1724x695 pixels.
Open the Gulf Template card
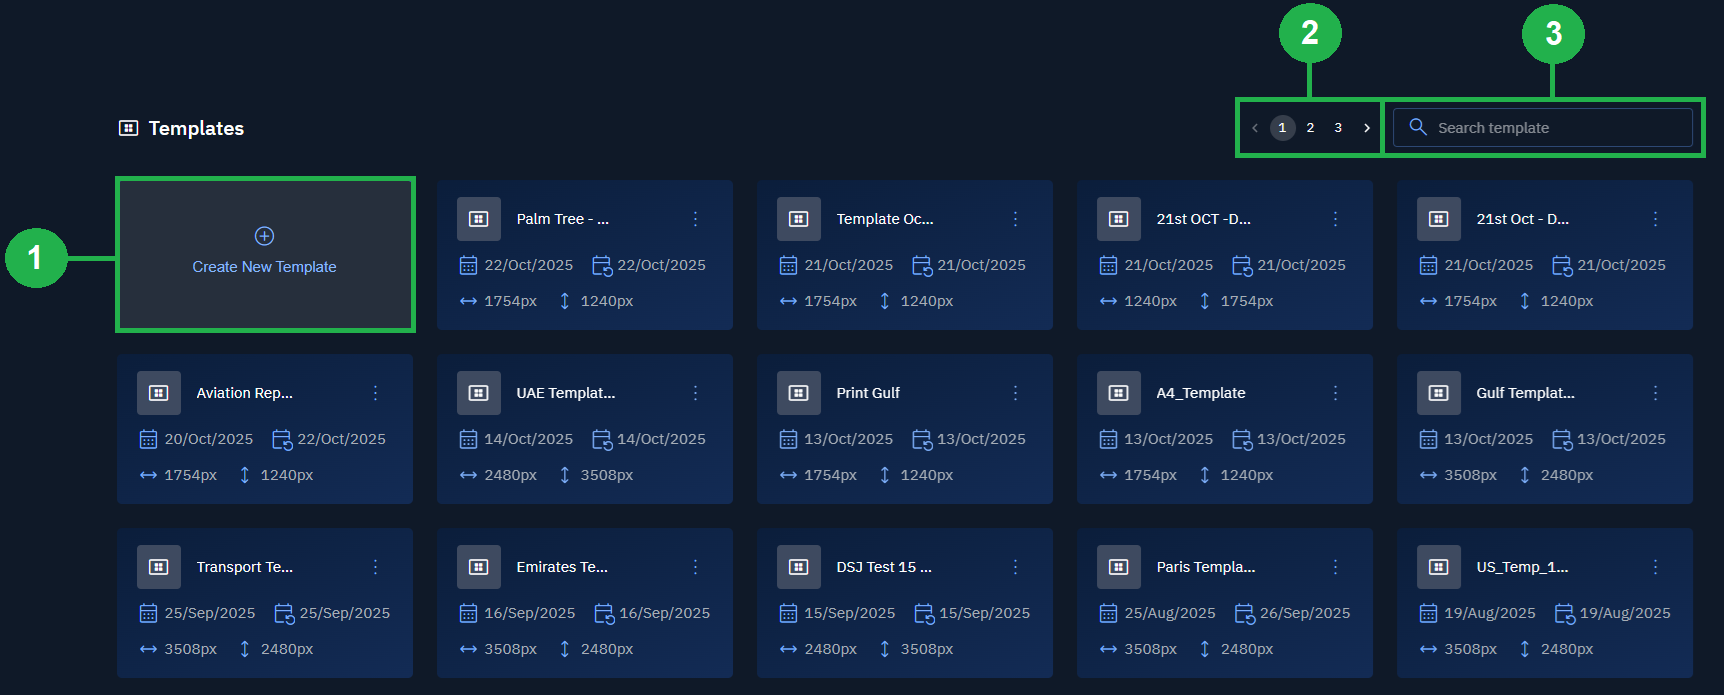pos(1525,393)
